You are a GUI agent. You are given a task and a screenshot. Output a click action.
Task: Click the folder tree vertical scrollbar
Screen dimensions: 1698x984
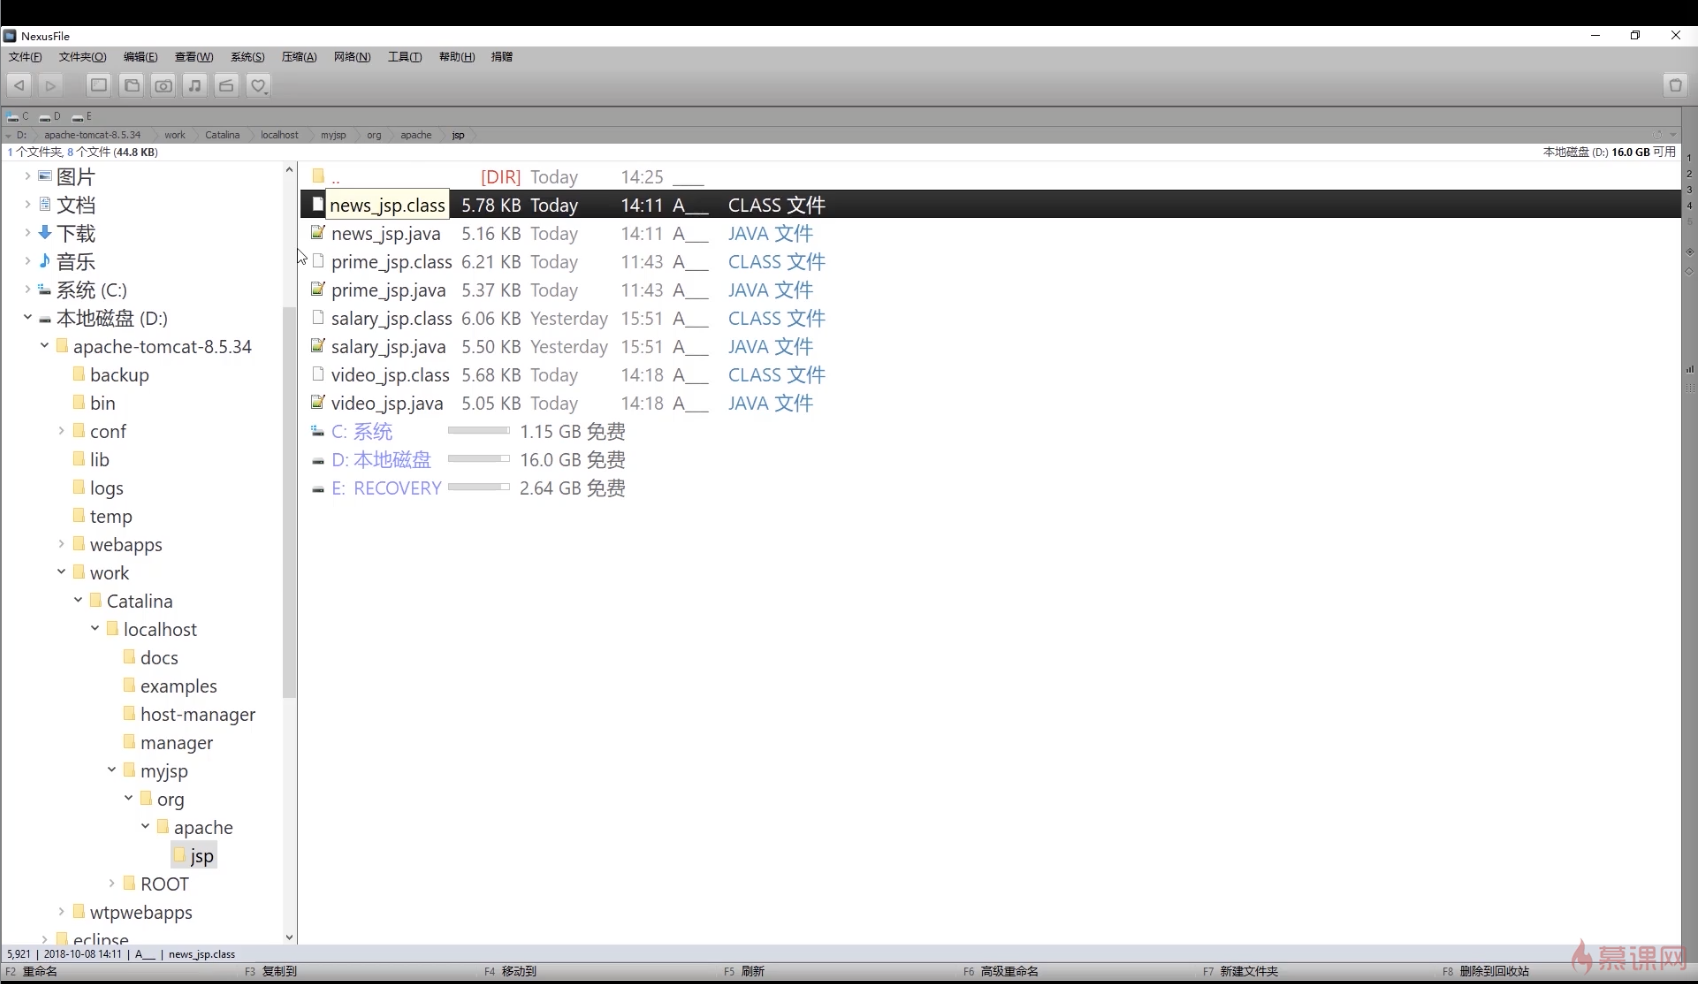point(290,502)
